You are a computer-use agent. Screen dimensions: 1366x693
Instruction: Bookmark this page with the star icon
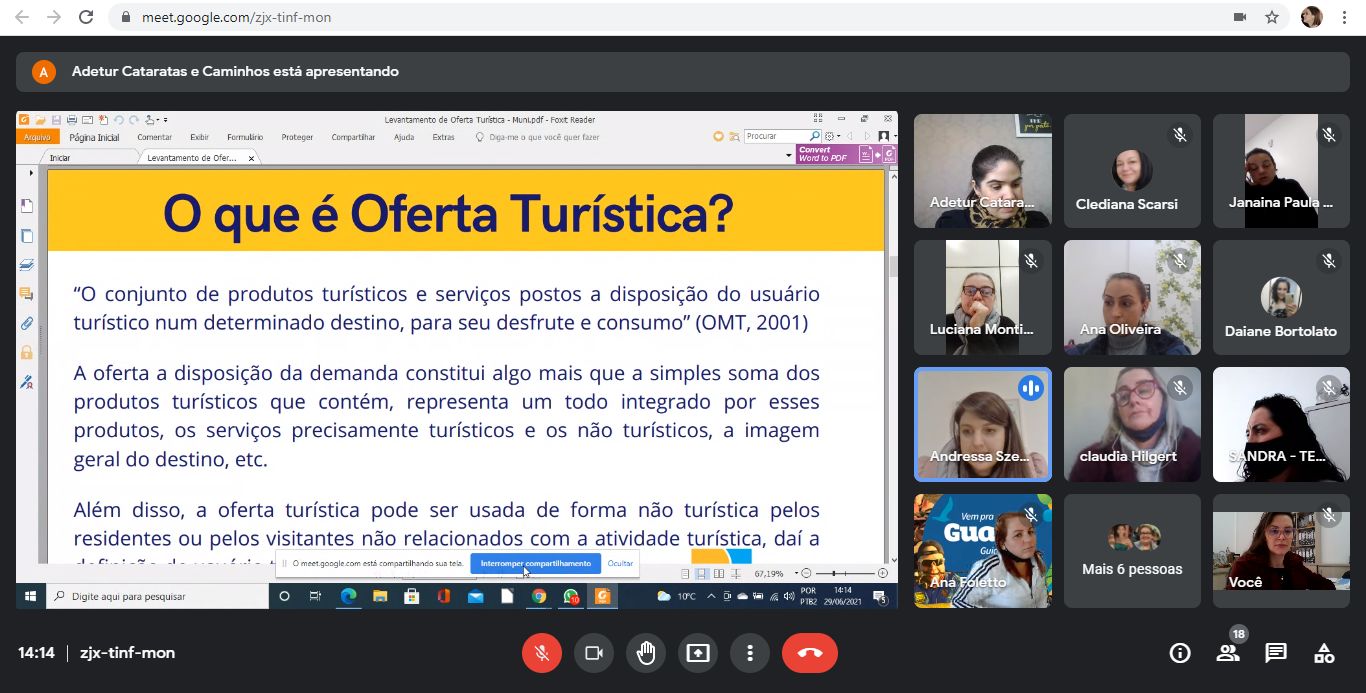click(x=1271, y=17)
